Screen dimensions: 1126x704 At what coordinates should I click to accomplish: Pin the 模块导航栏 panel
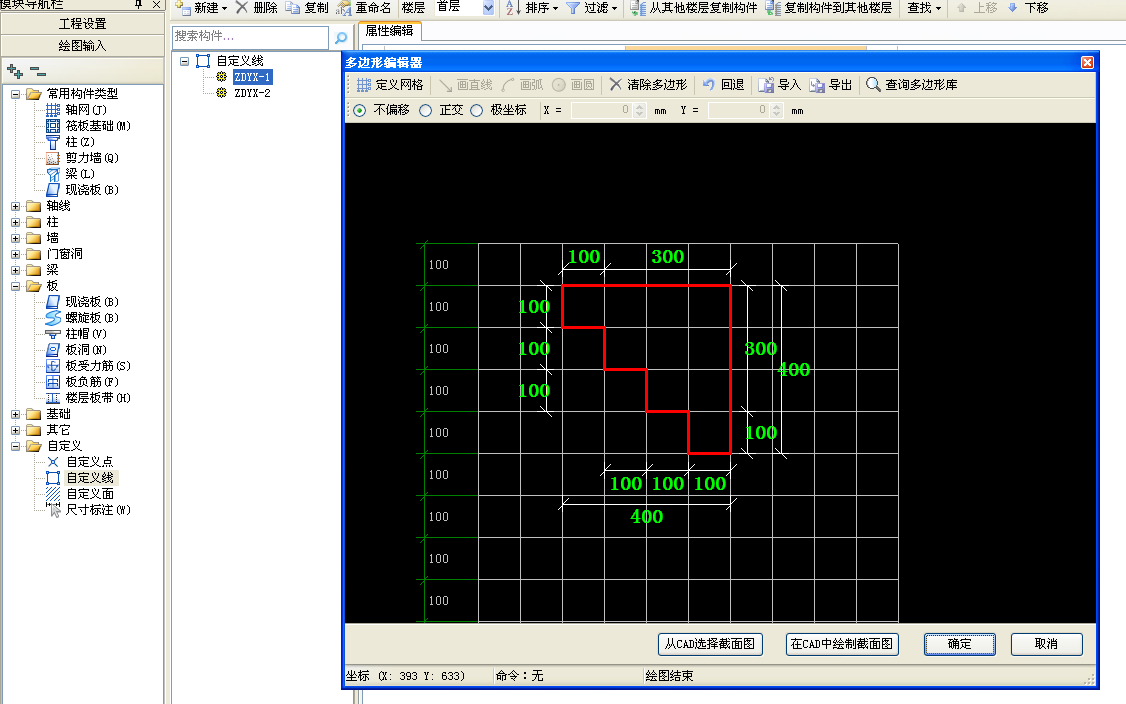139,4
